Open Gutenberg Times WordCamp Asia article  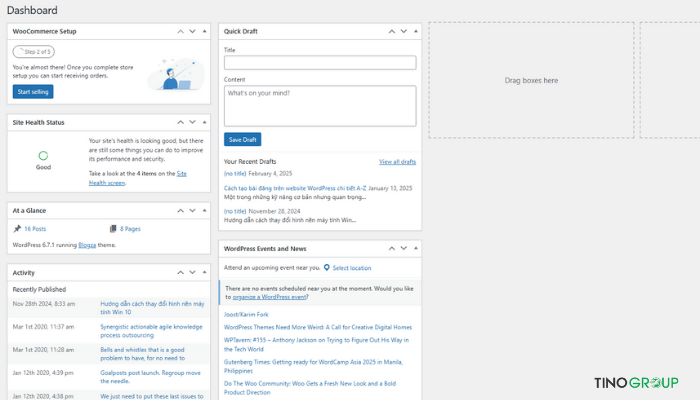pos(313,366)
